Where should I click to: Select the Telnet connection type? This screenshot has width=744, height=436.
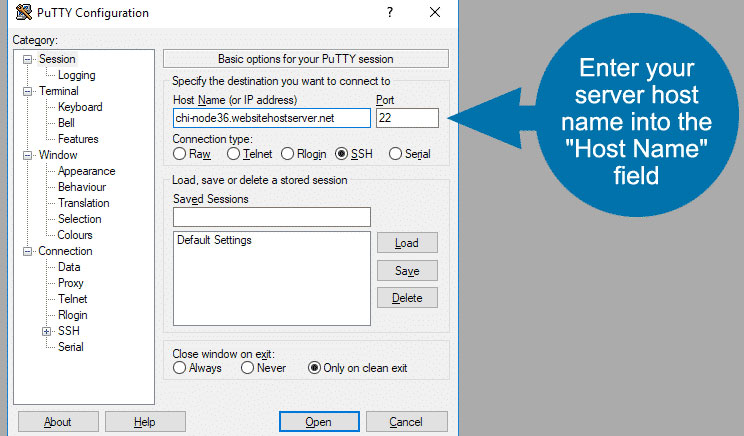pos(233,154)
